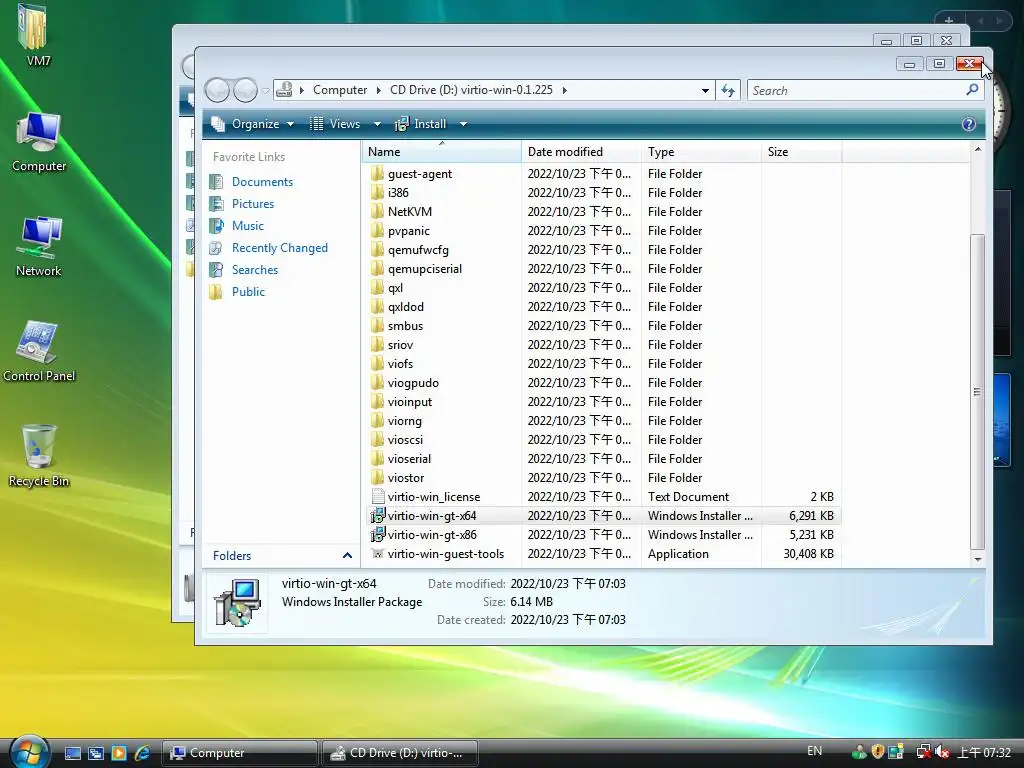Image resolution: width=1024 pixels, height=768 pixels.
Task: Sort by the Name column header
Action: pos(441,152)
